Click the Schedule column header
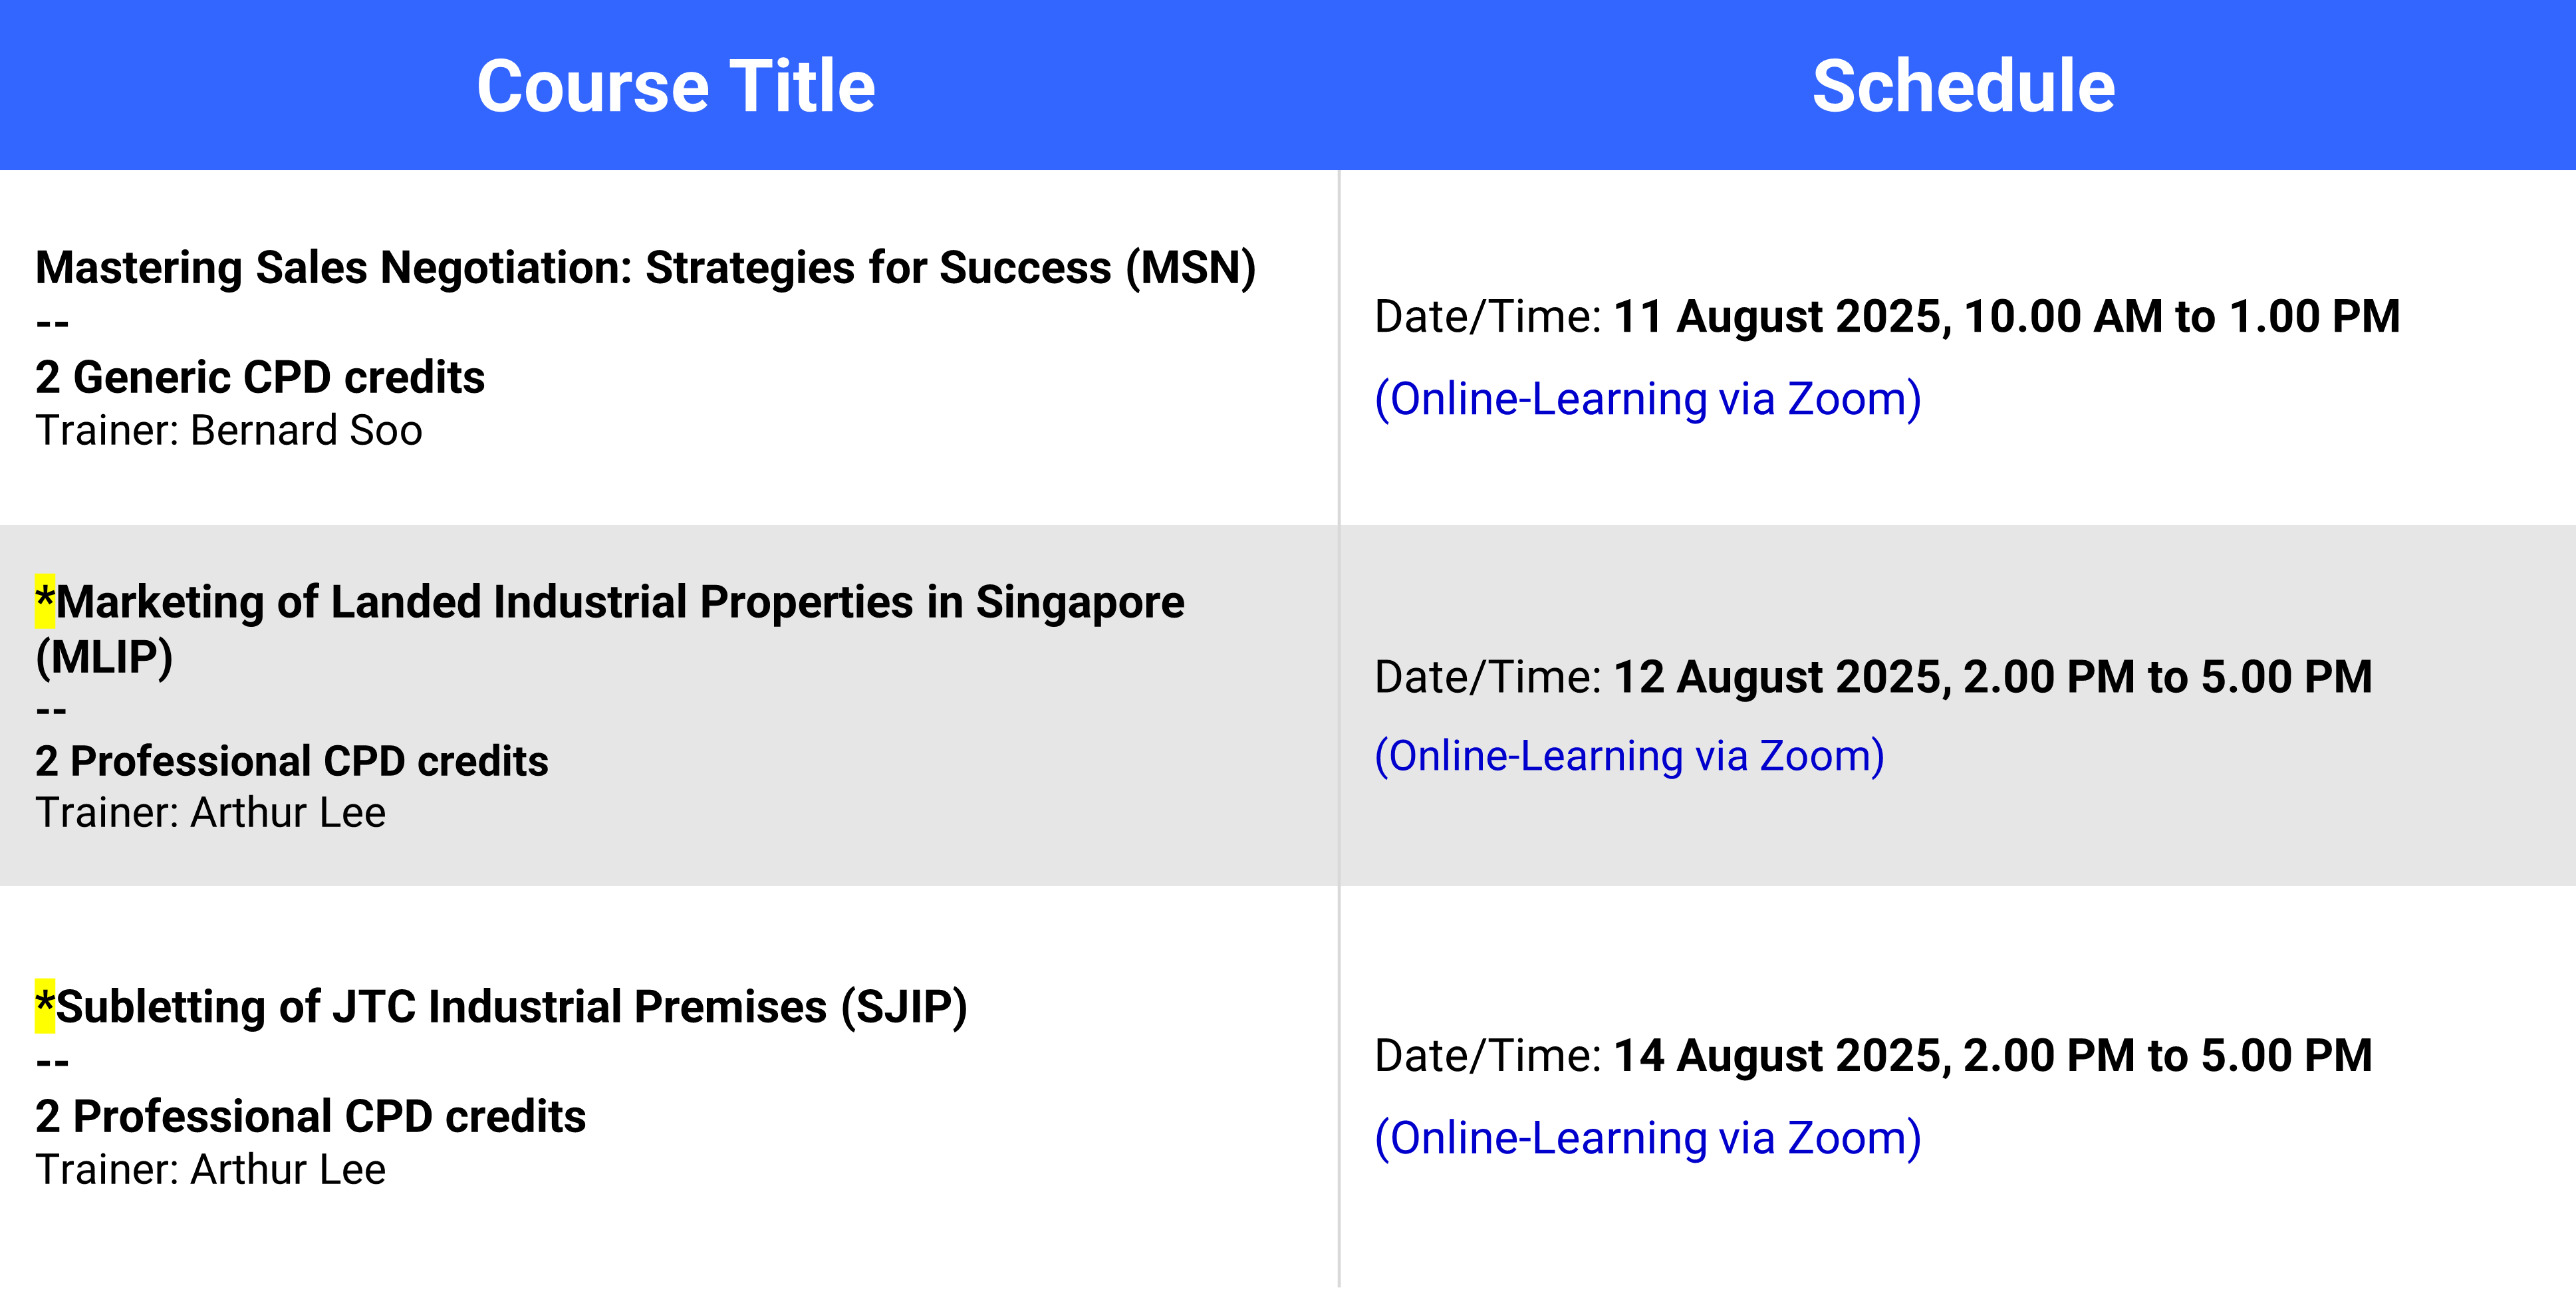Image resolution: width=2576 pixels, height=1289 pixels. (x=1963, y=86)
